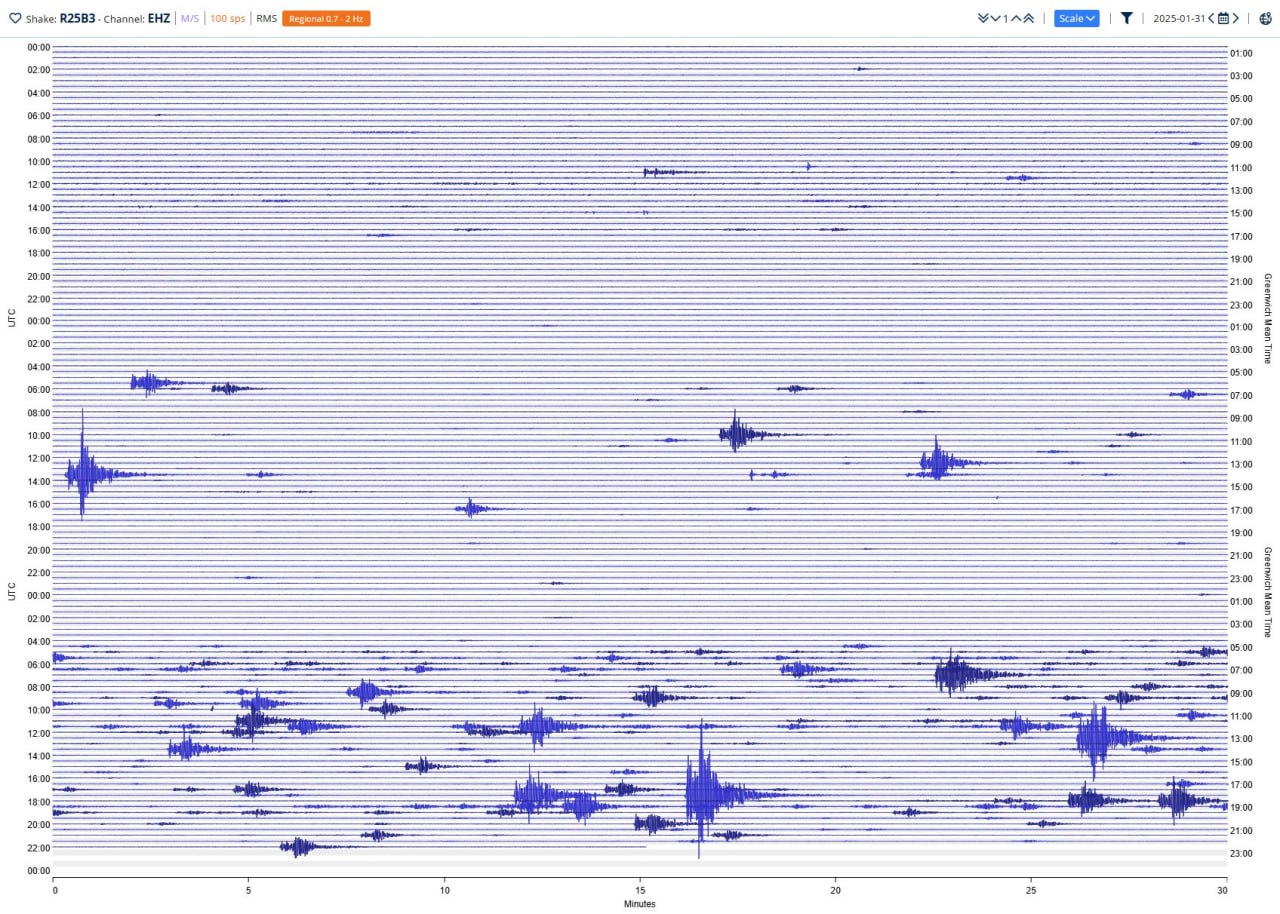Viewport: 1280px width, 914px height.
Task: Click the M/S units label
Action: [190, 18]
